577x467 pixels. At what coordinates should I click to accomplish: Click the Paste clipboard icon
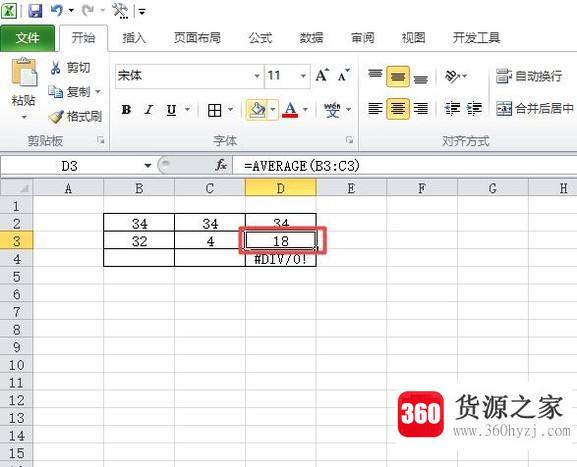(24, 72)
